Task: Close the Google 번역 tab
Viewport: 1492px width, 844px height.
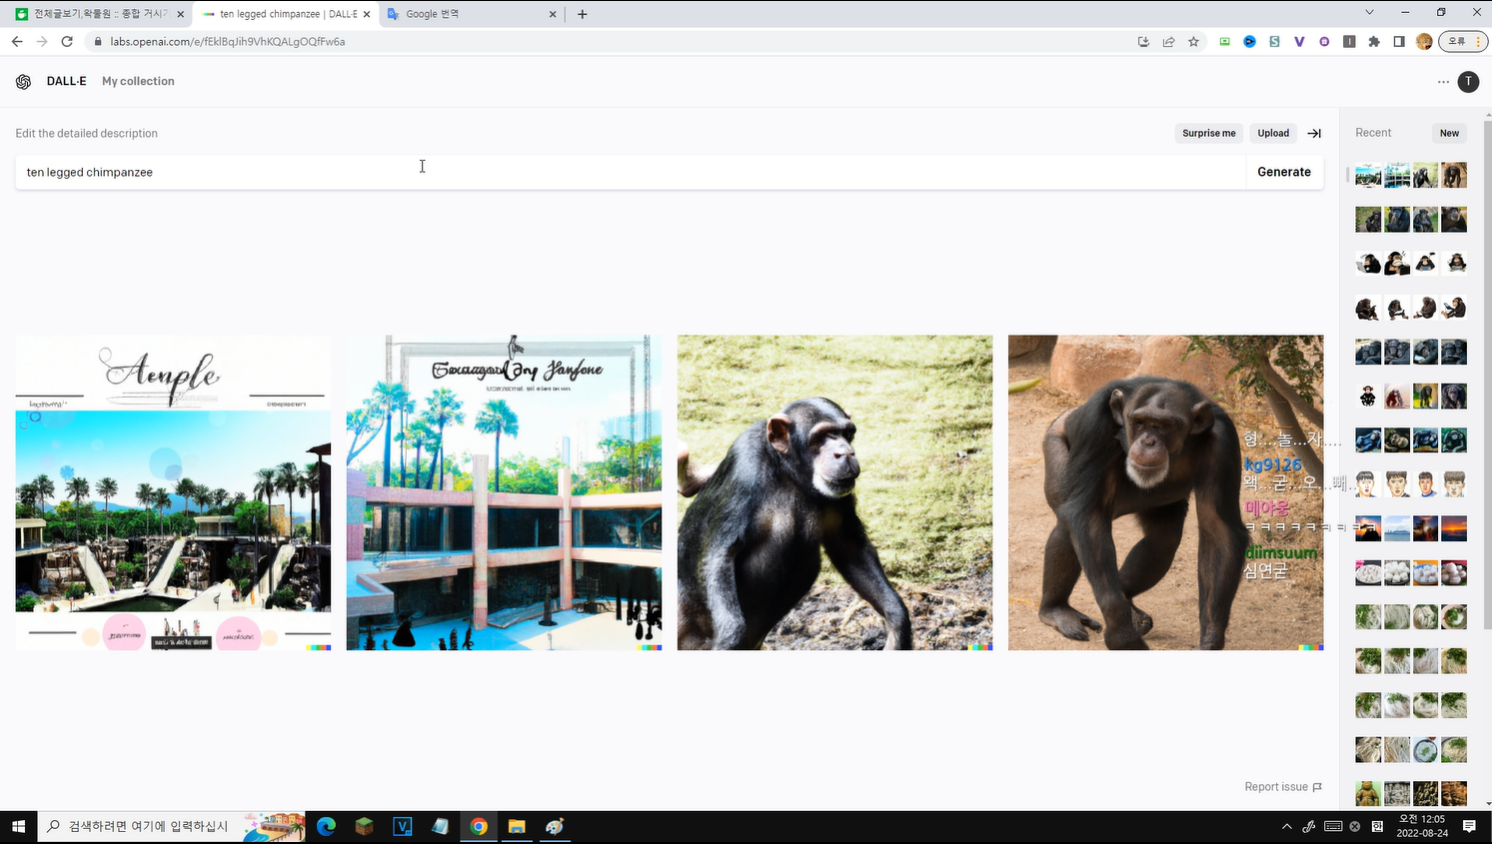Action: (x=553, y=14)
